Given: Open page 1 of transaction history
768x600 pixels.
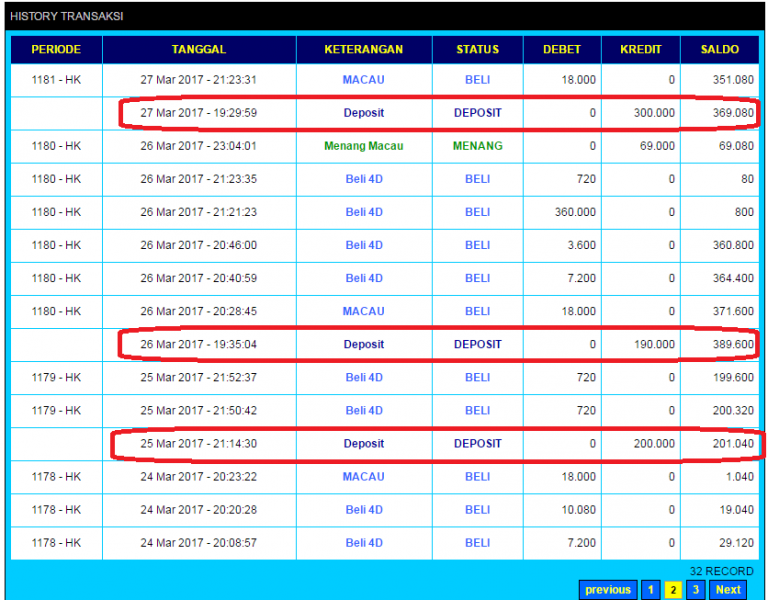Looking at the screenshot, I should point(651,590).
